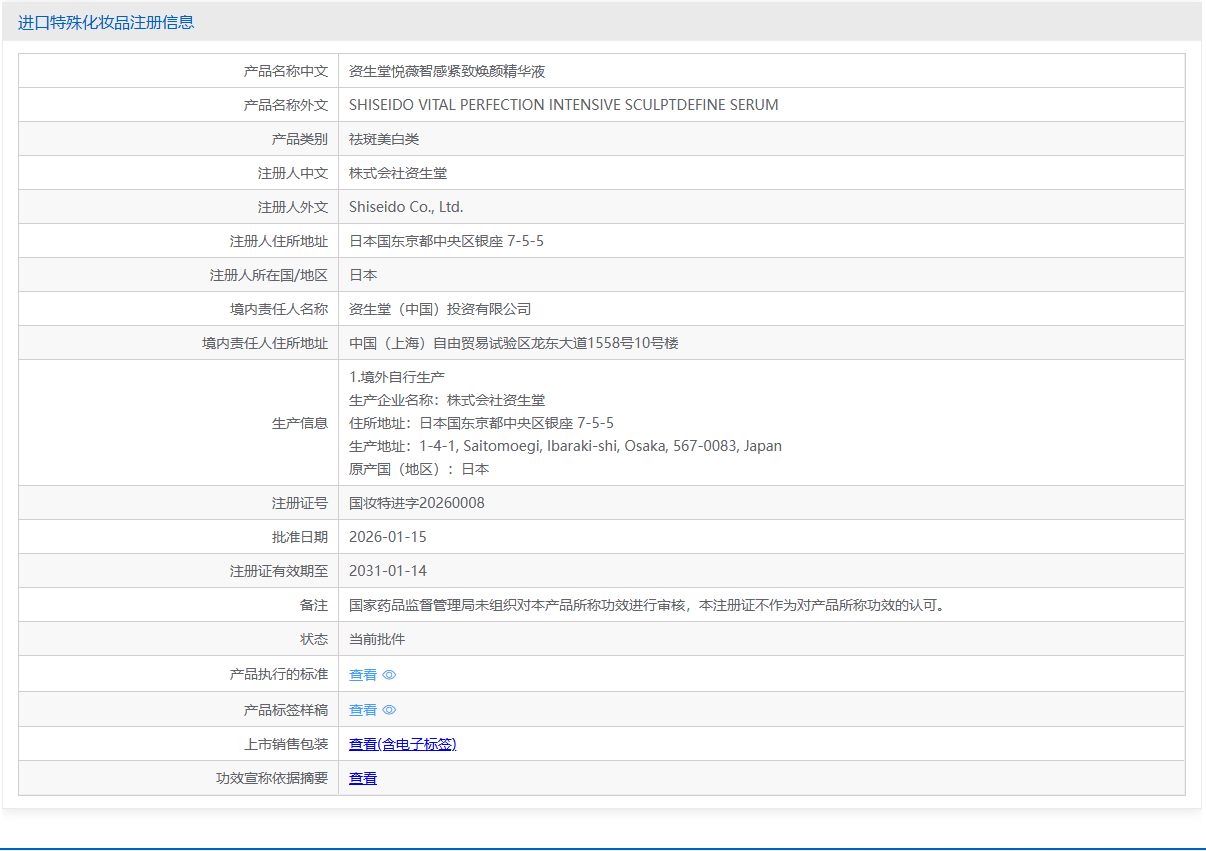Screen dimensions: 1206x851
Task: Click the label 注册证有效期至
Action: click(x=279, y=571)
